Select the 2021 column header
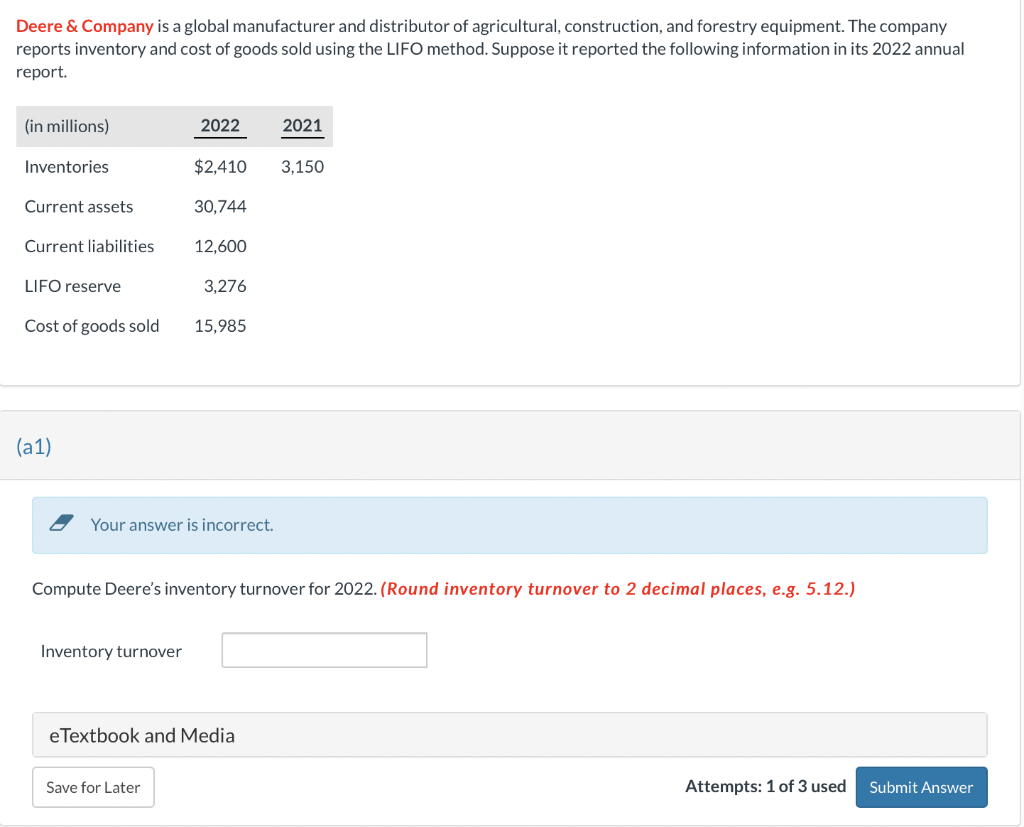Viewport: 1024px width, 827px height. click(x=302, y=125)
